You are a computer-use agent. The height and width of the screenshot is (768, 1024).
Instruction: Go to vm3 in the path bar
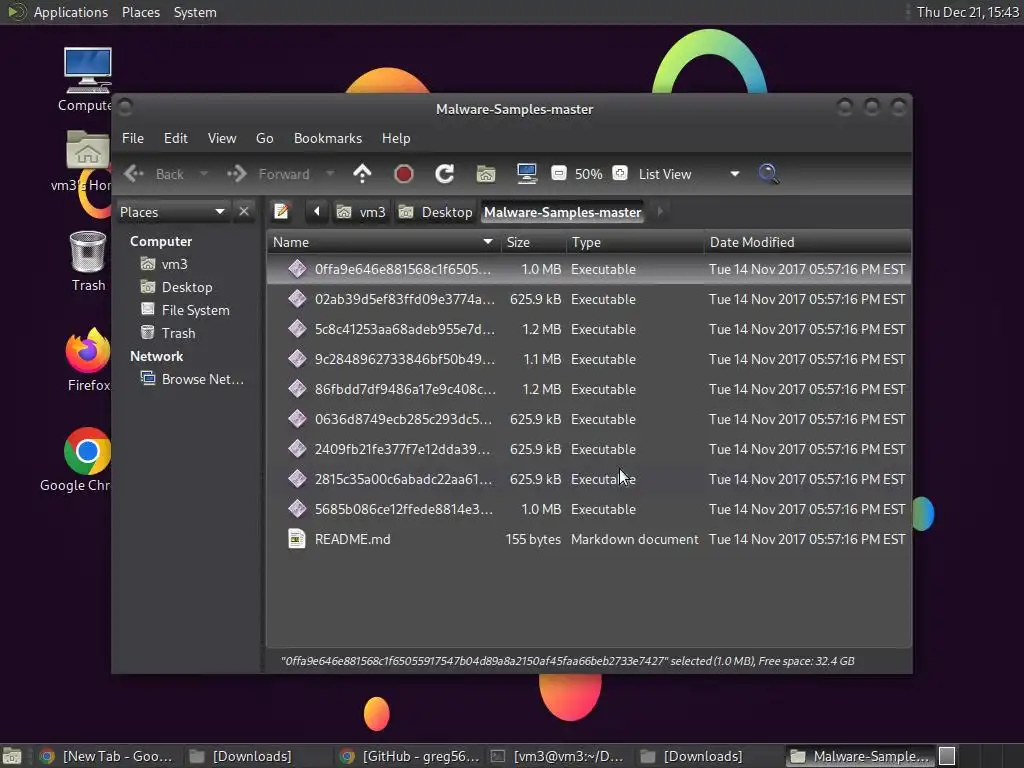tap(361, 212)
